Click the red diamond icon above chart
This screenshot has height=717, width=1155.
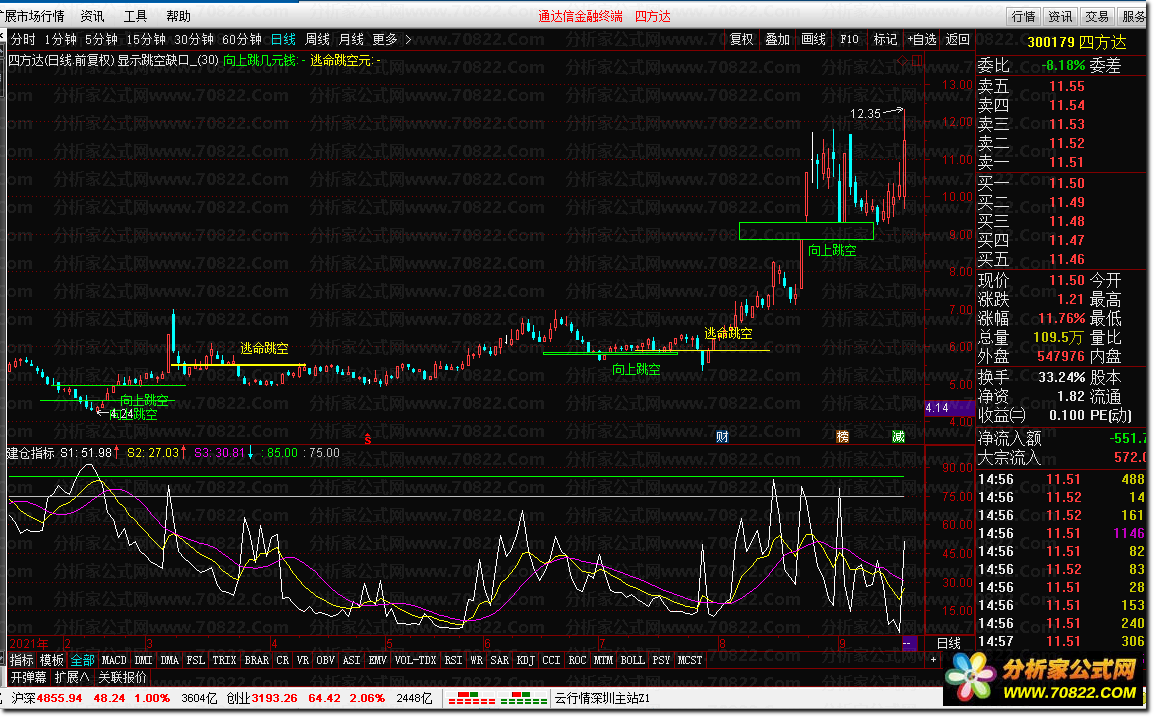point(902,60)
